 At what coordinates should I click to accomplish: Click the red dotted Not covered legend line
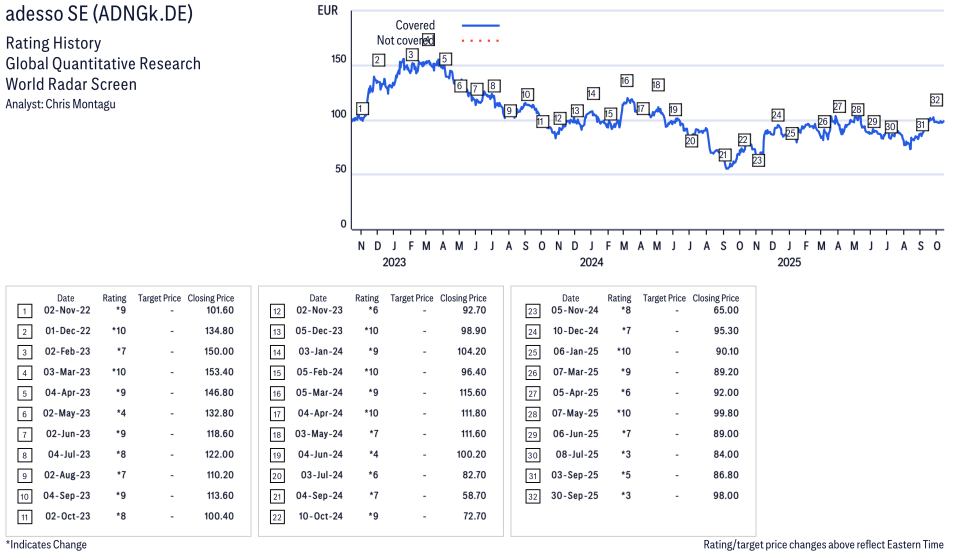480,41
